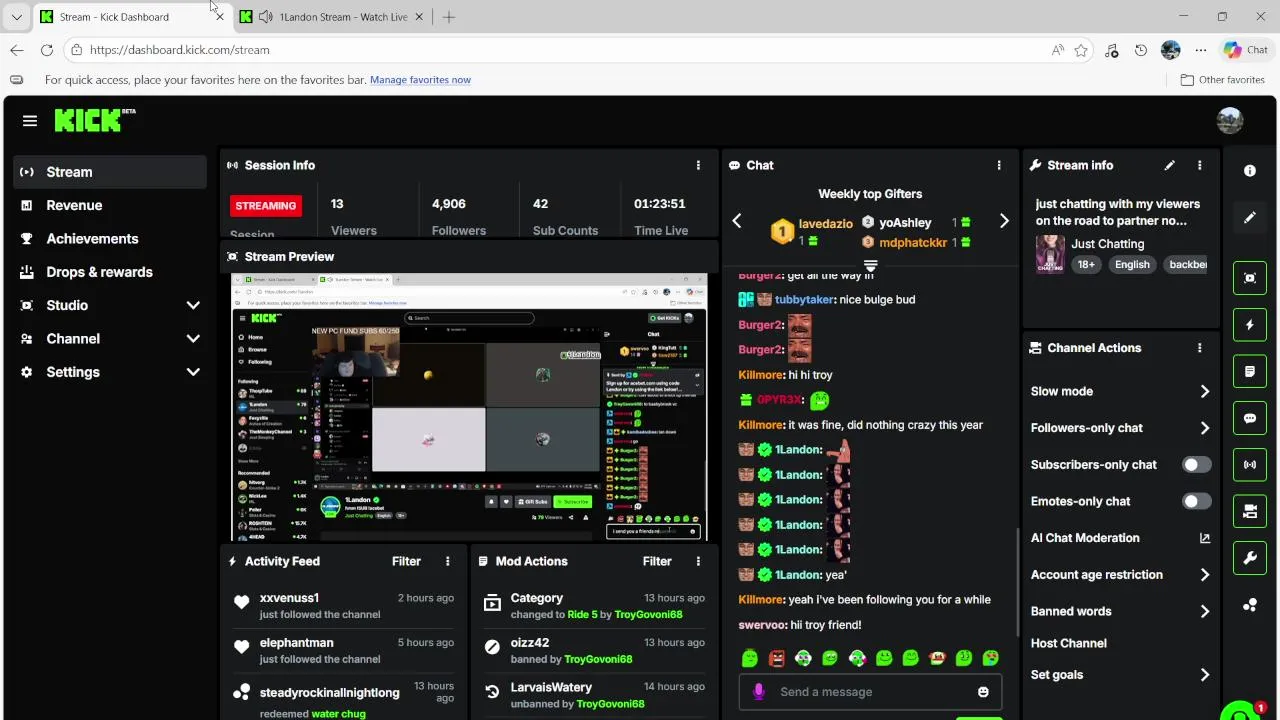
Task: Click the lightning bolt icon in right toolbar
Action: (x=1250, y=325)
